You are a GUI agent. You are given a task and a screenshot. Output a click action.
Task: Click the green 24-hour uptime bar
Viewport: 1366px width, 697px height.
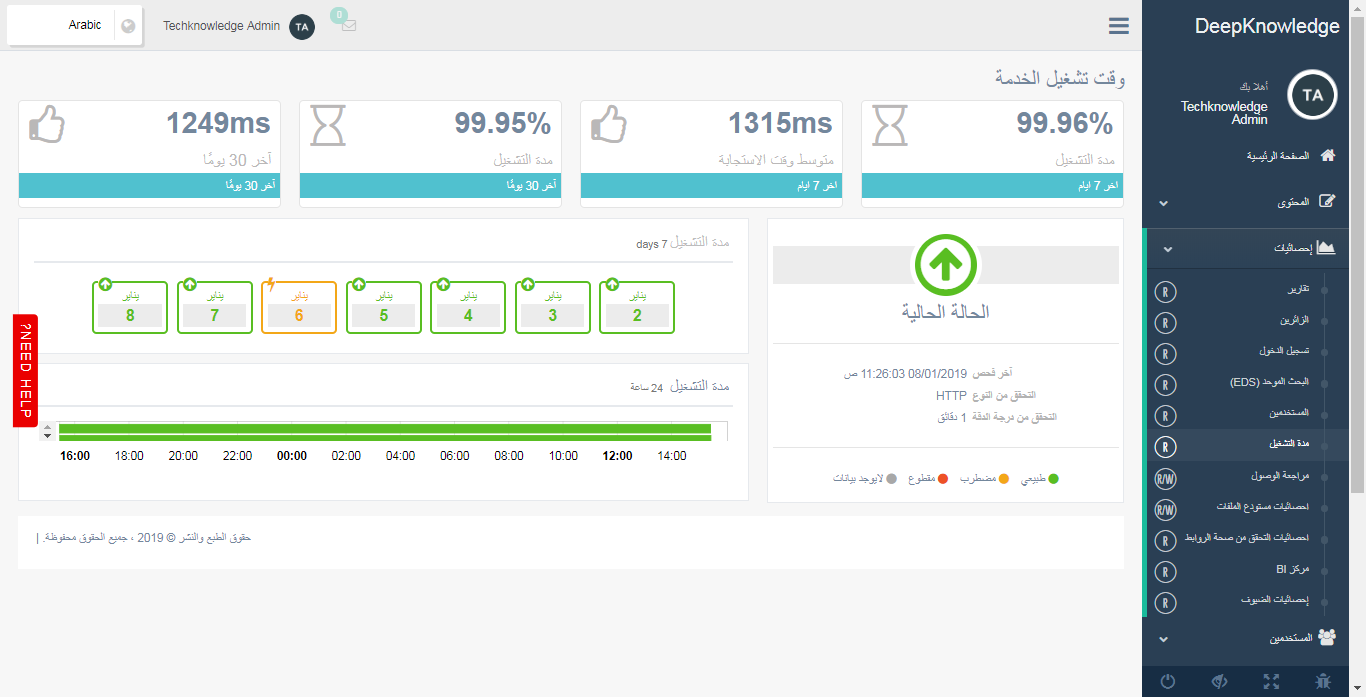tap(385, 432)
